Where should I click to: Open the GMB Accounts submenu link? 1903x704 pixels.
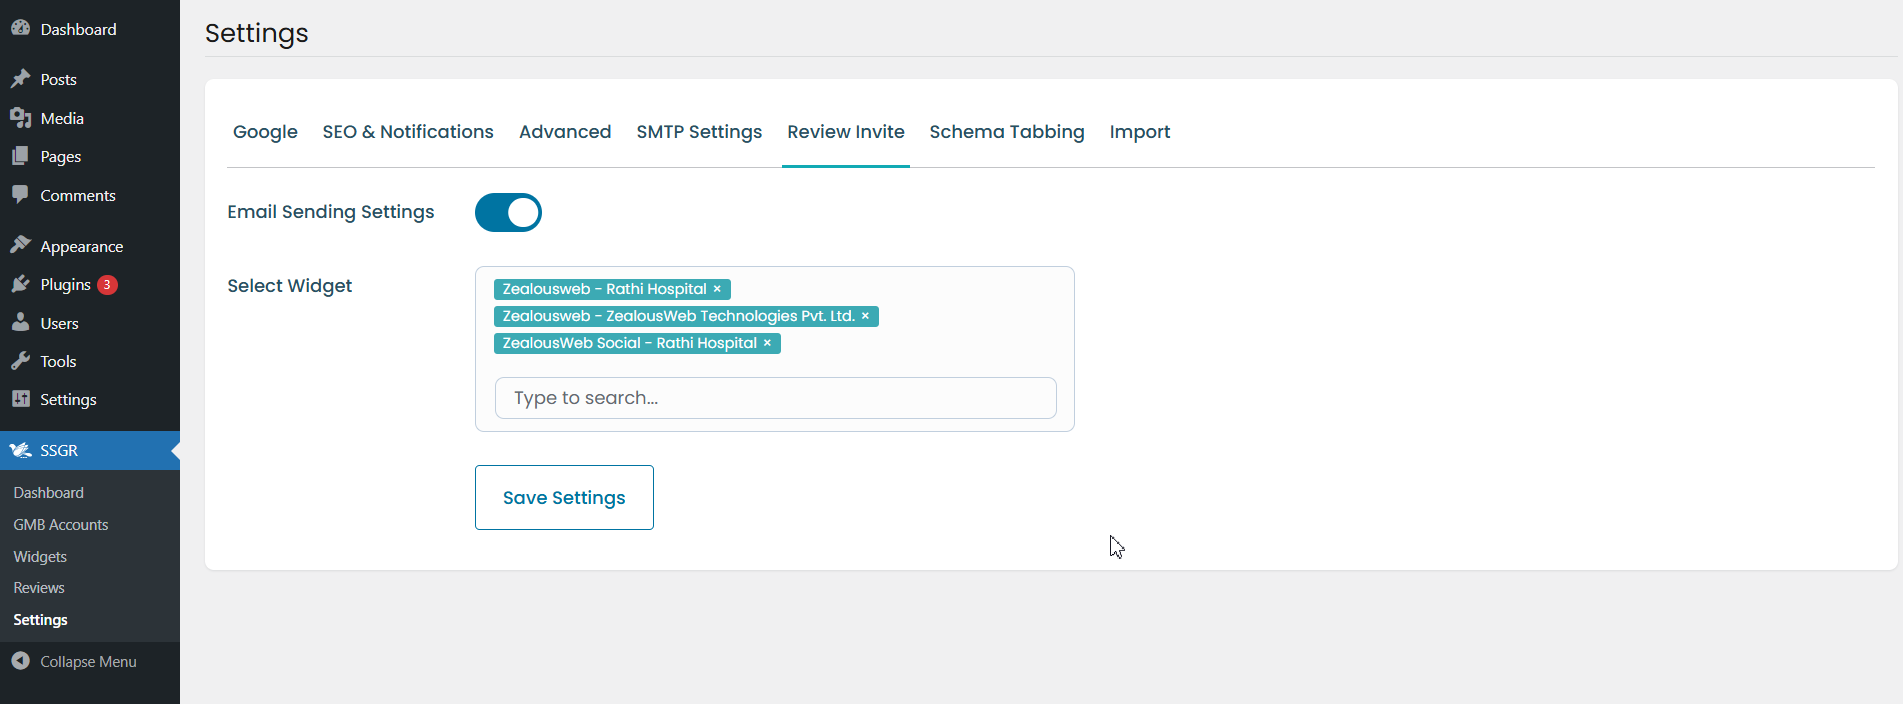pyautogui.click(x=61, y=525)
